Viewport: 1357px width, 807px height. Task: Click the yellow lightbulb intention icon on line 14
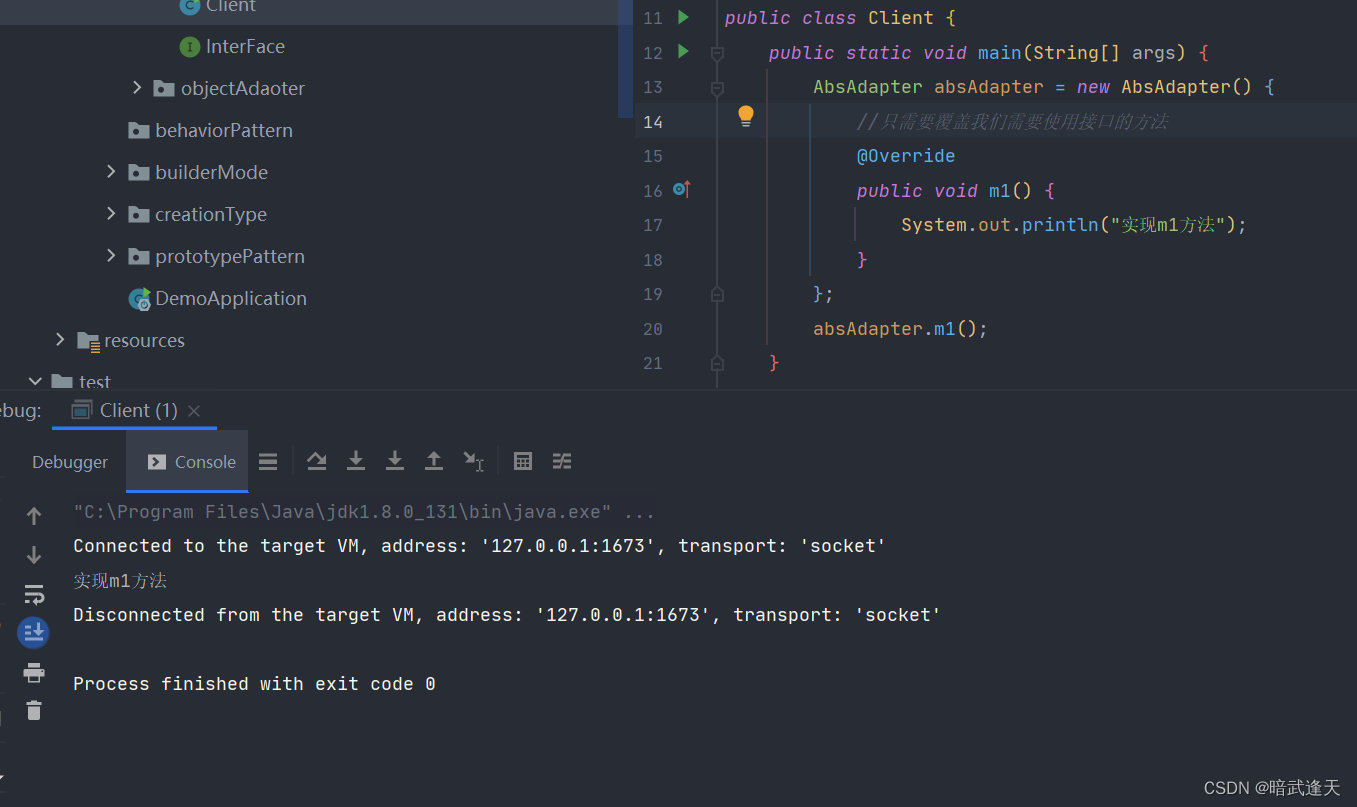point(746,117)
